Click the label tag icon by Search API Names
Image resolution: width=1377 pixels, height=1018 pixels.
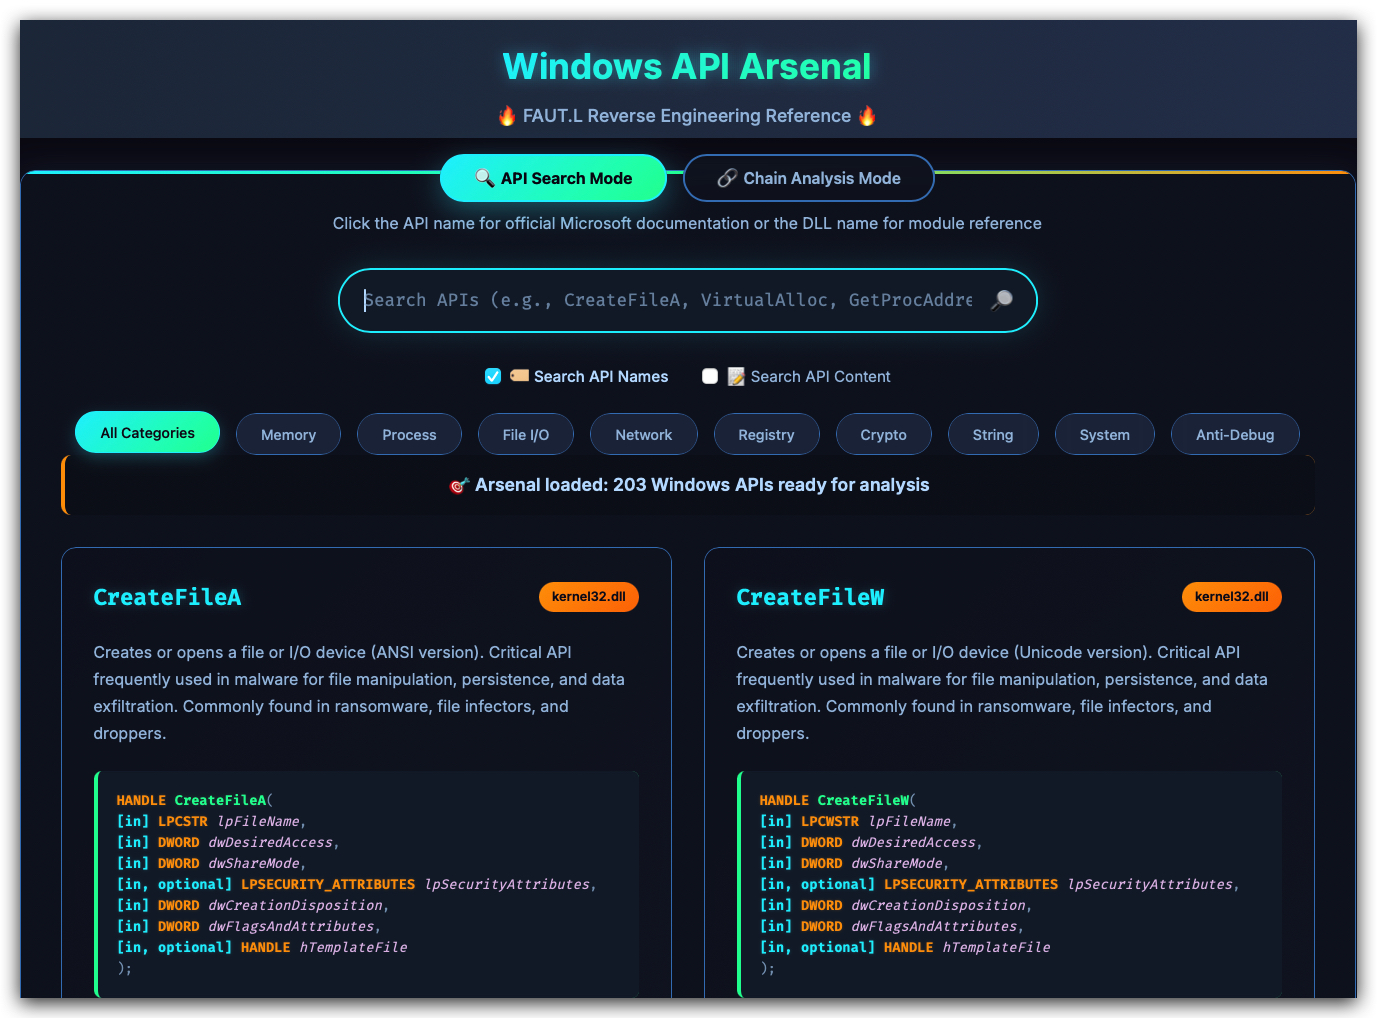519,376
